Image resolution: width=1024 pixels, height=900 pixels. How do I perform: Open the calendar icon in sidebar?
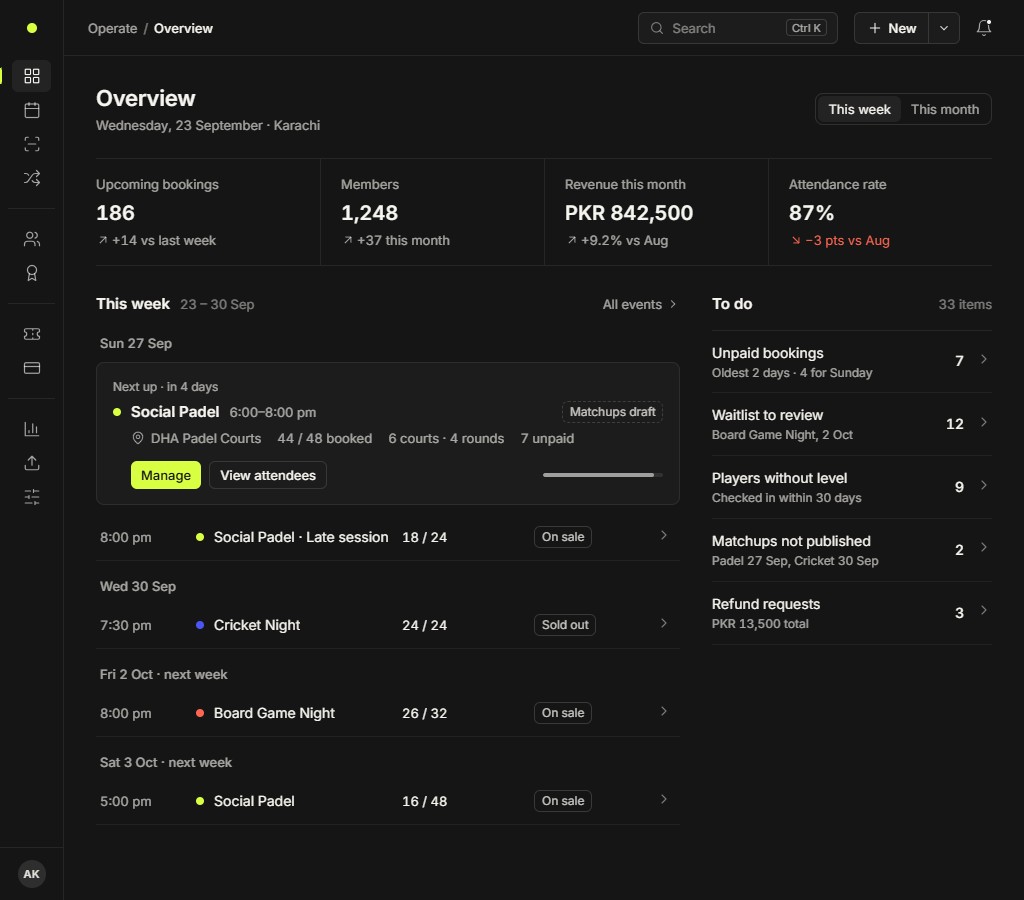(x=31, y=110)
